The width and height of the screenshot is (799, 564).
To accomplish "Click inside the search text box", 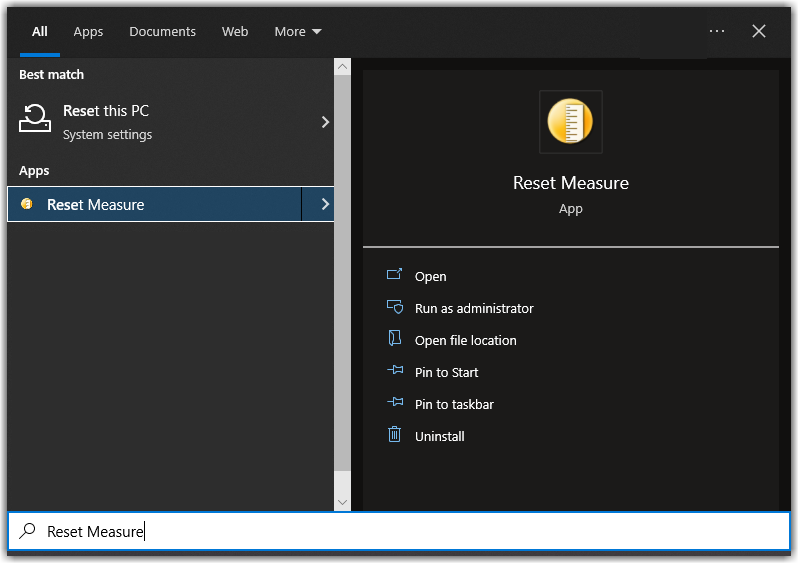I will click(399, 531).
